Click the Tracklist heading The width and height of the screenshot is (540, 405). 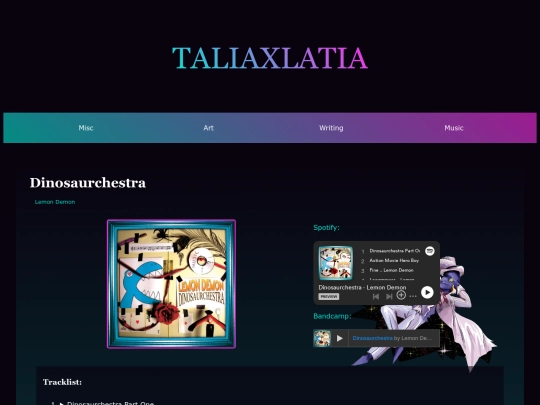(62, 382)
